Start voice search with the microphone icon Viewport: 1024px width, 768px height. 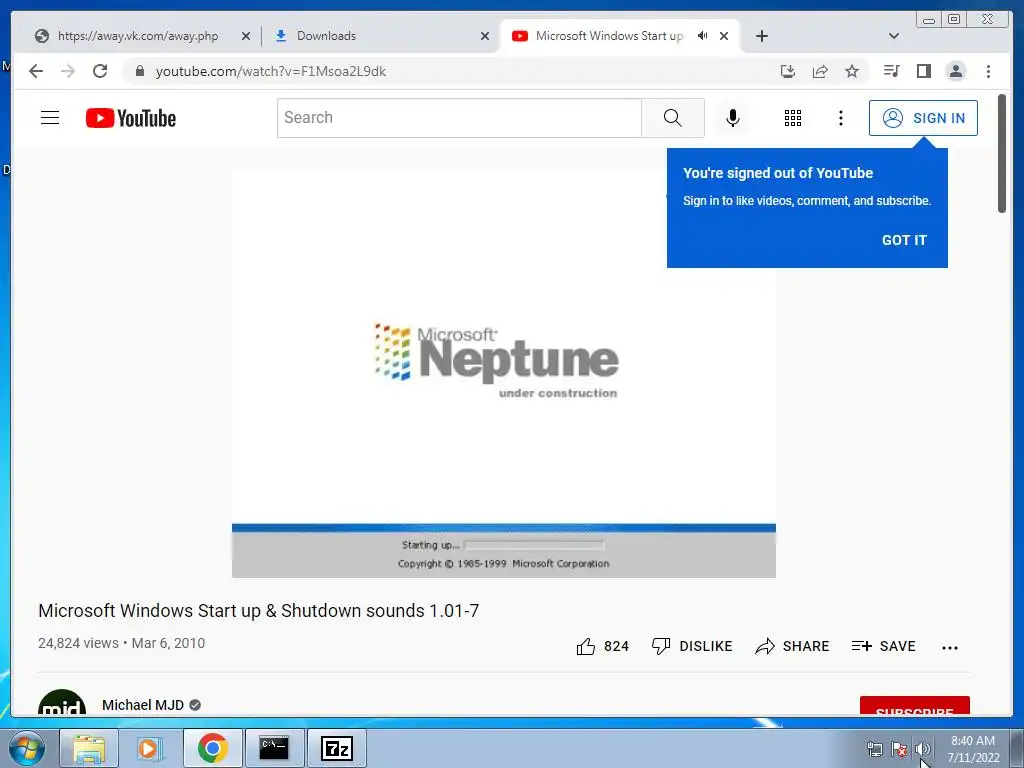tap(733, 118)
